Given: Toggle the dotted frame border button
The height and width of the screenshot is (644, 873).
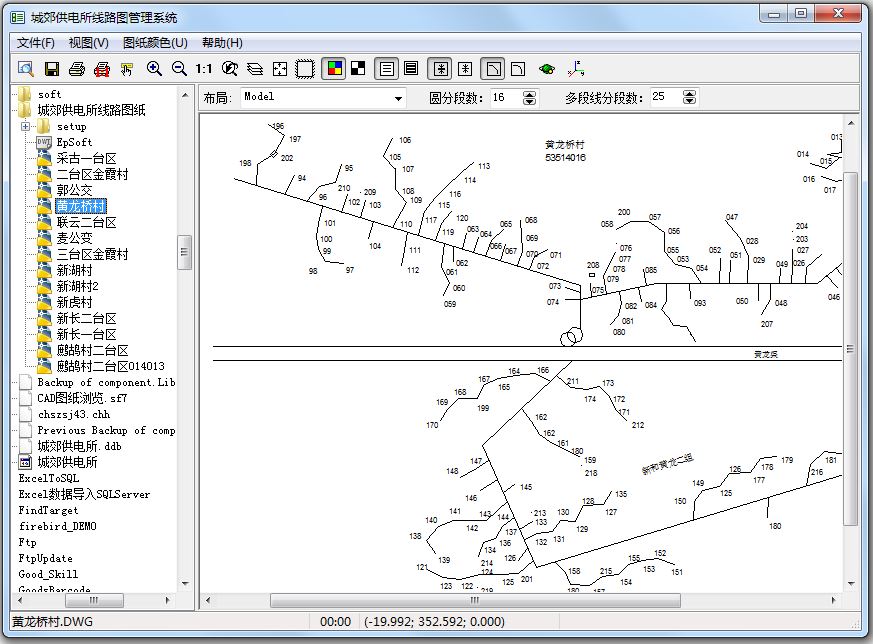Looking at the screenshot, I should coord(306,69).
